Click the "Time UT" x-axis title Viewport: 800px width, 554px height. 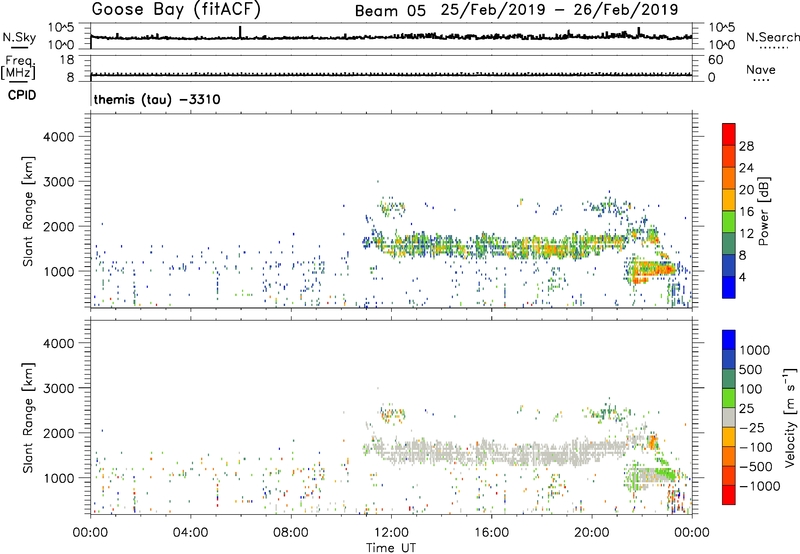(391, 547)
